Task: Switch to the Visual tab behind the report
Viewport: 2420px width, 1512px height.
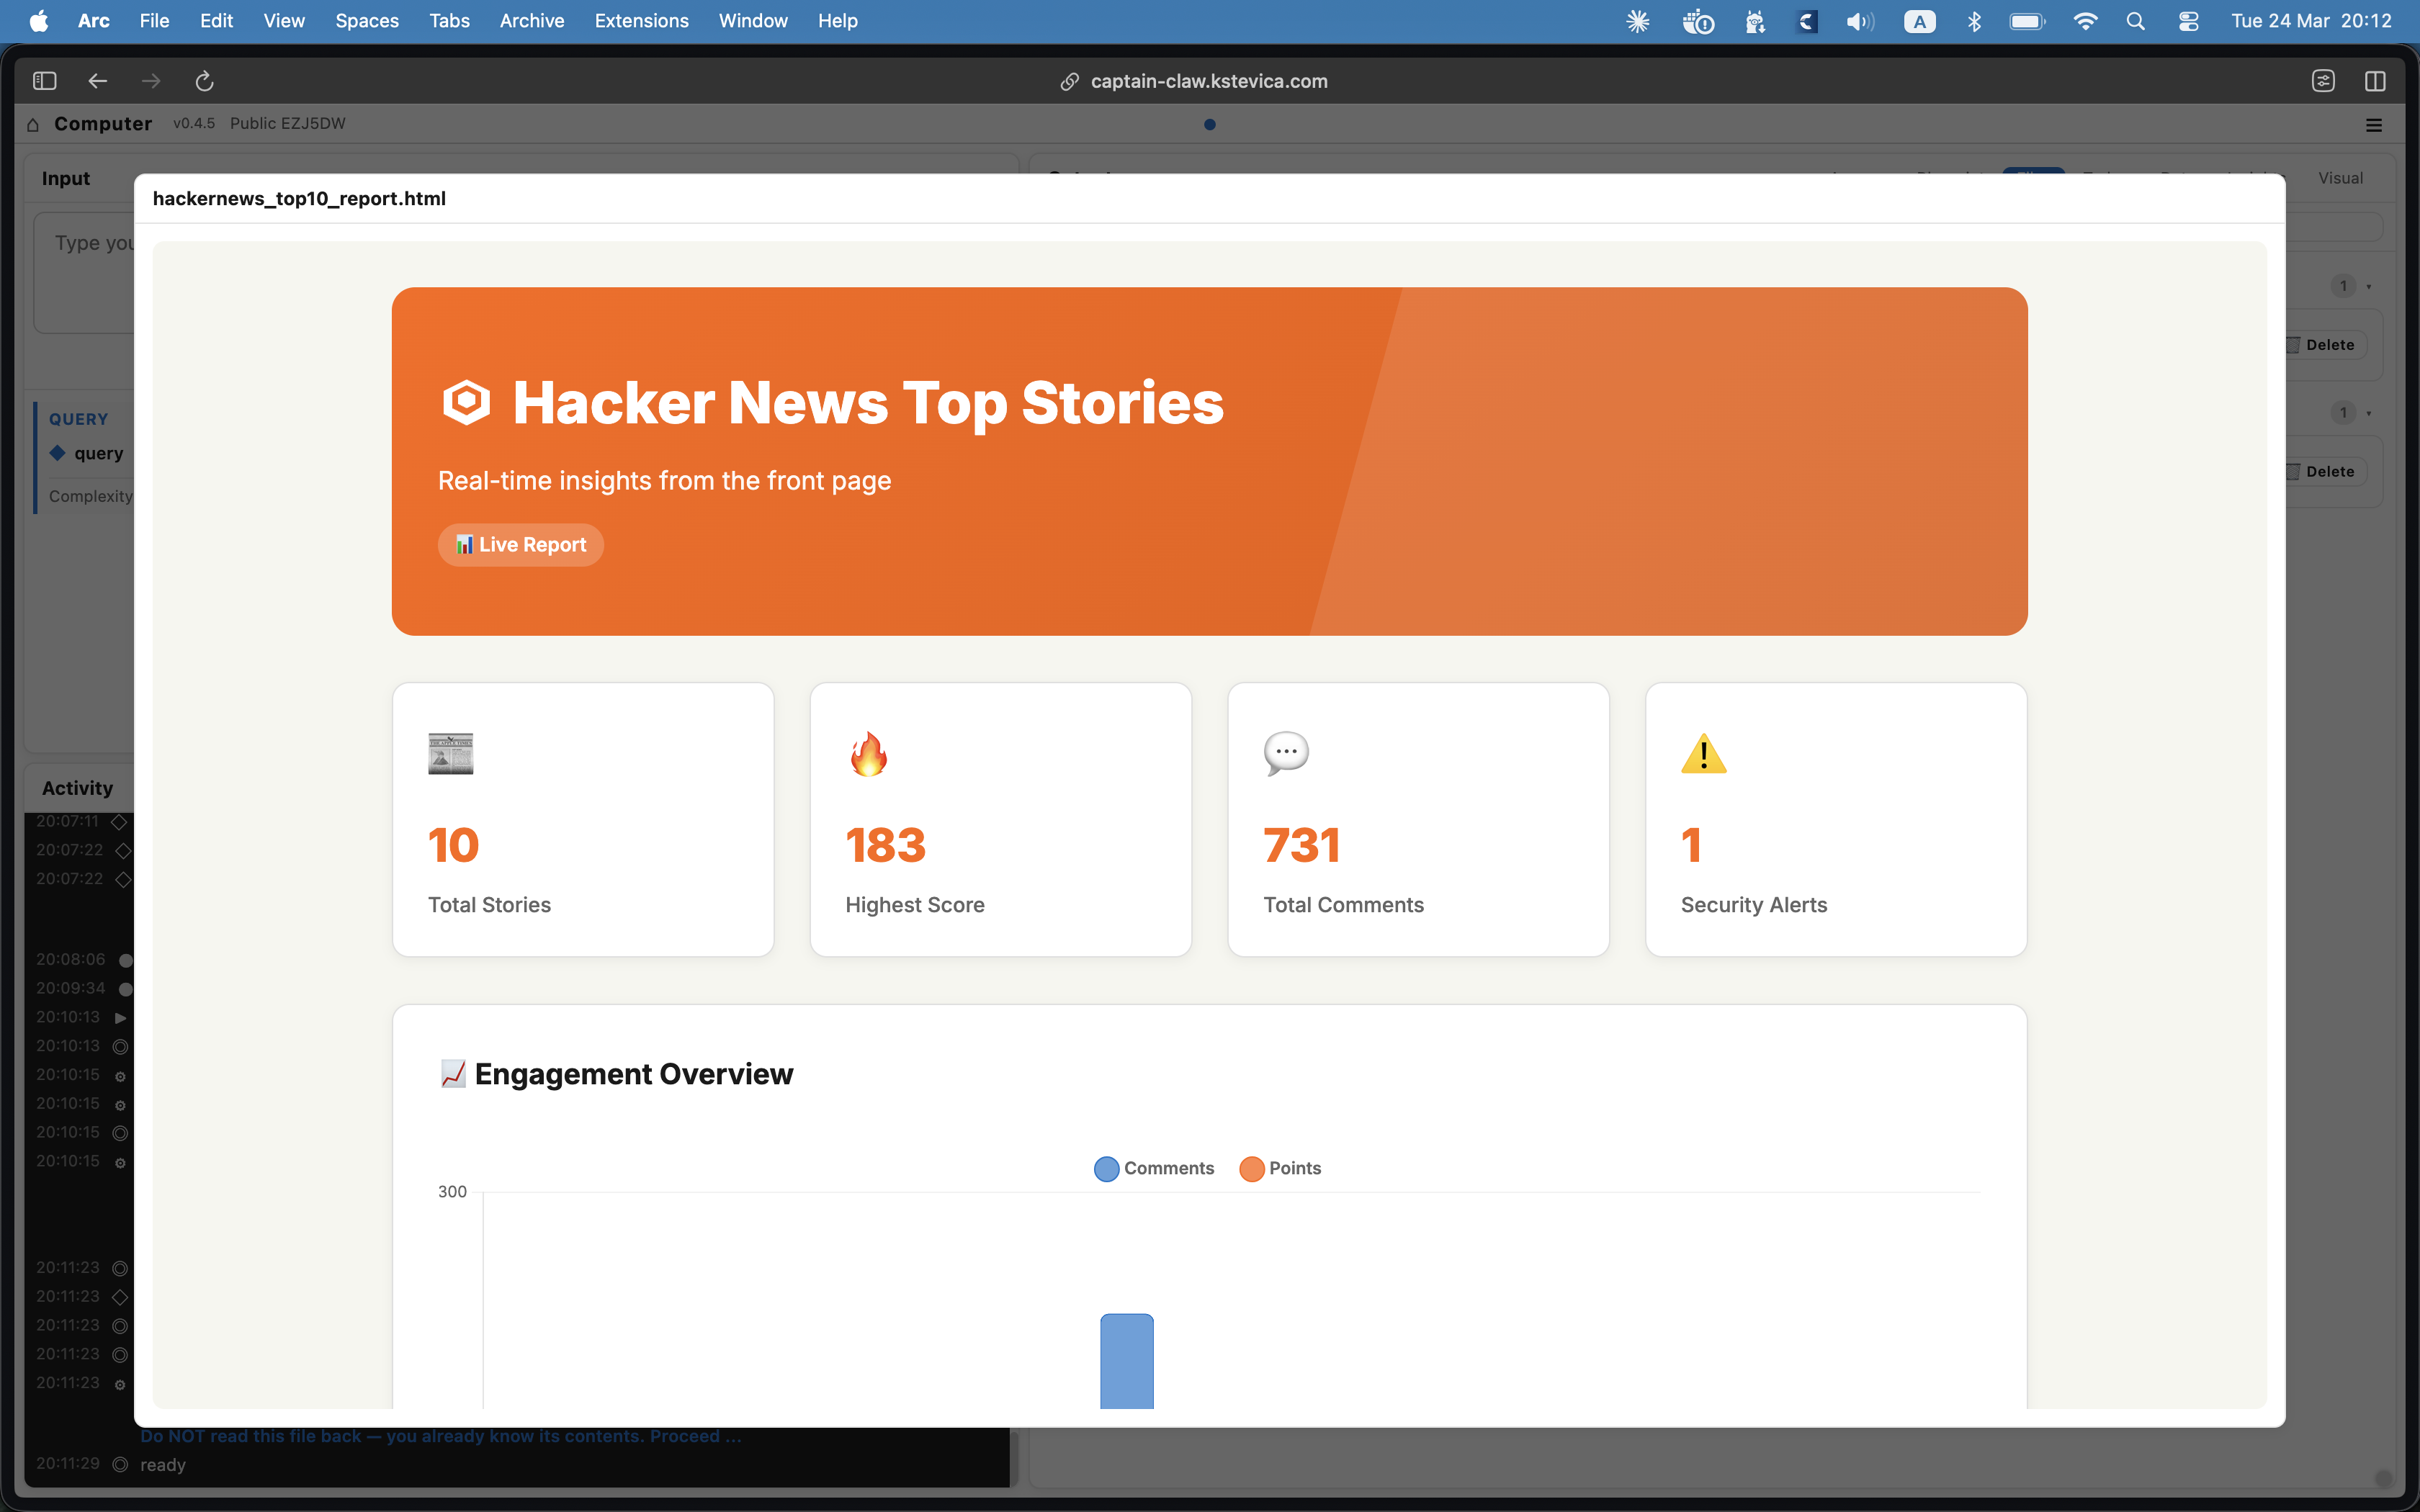Action: (x=2340, y=178)
